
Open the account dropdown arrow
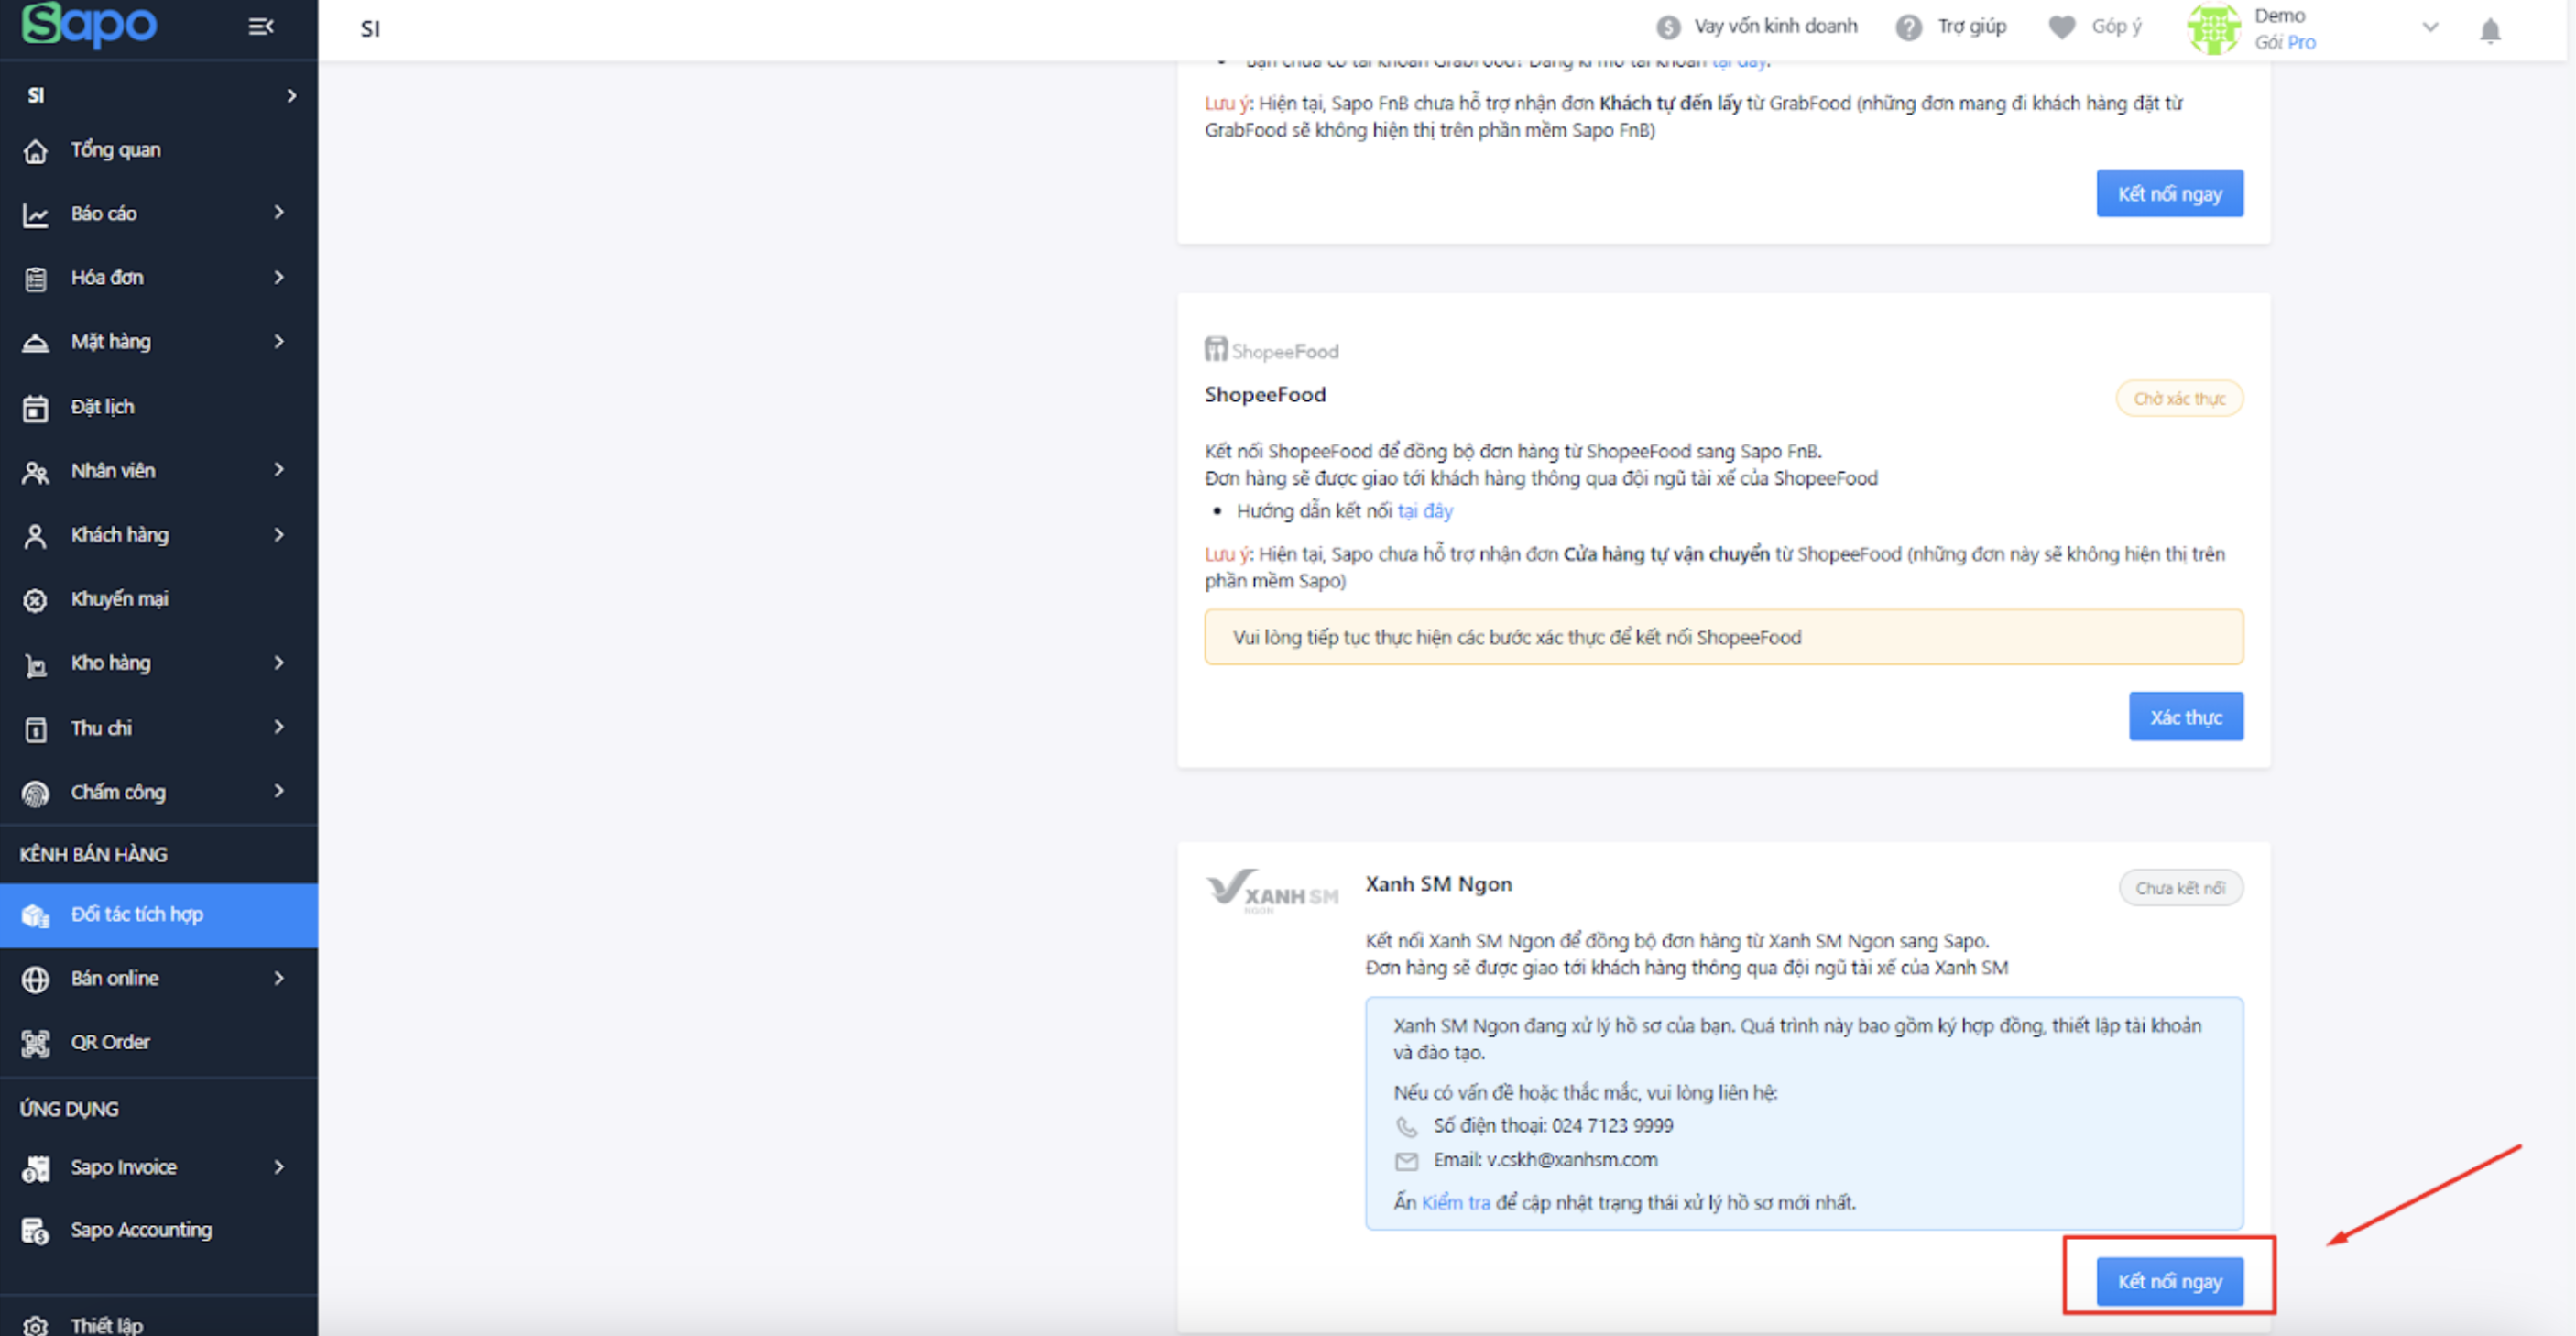(x=2430, y=28)
